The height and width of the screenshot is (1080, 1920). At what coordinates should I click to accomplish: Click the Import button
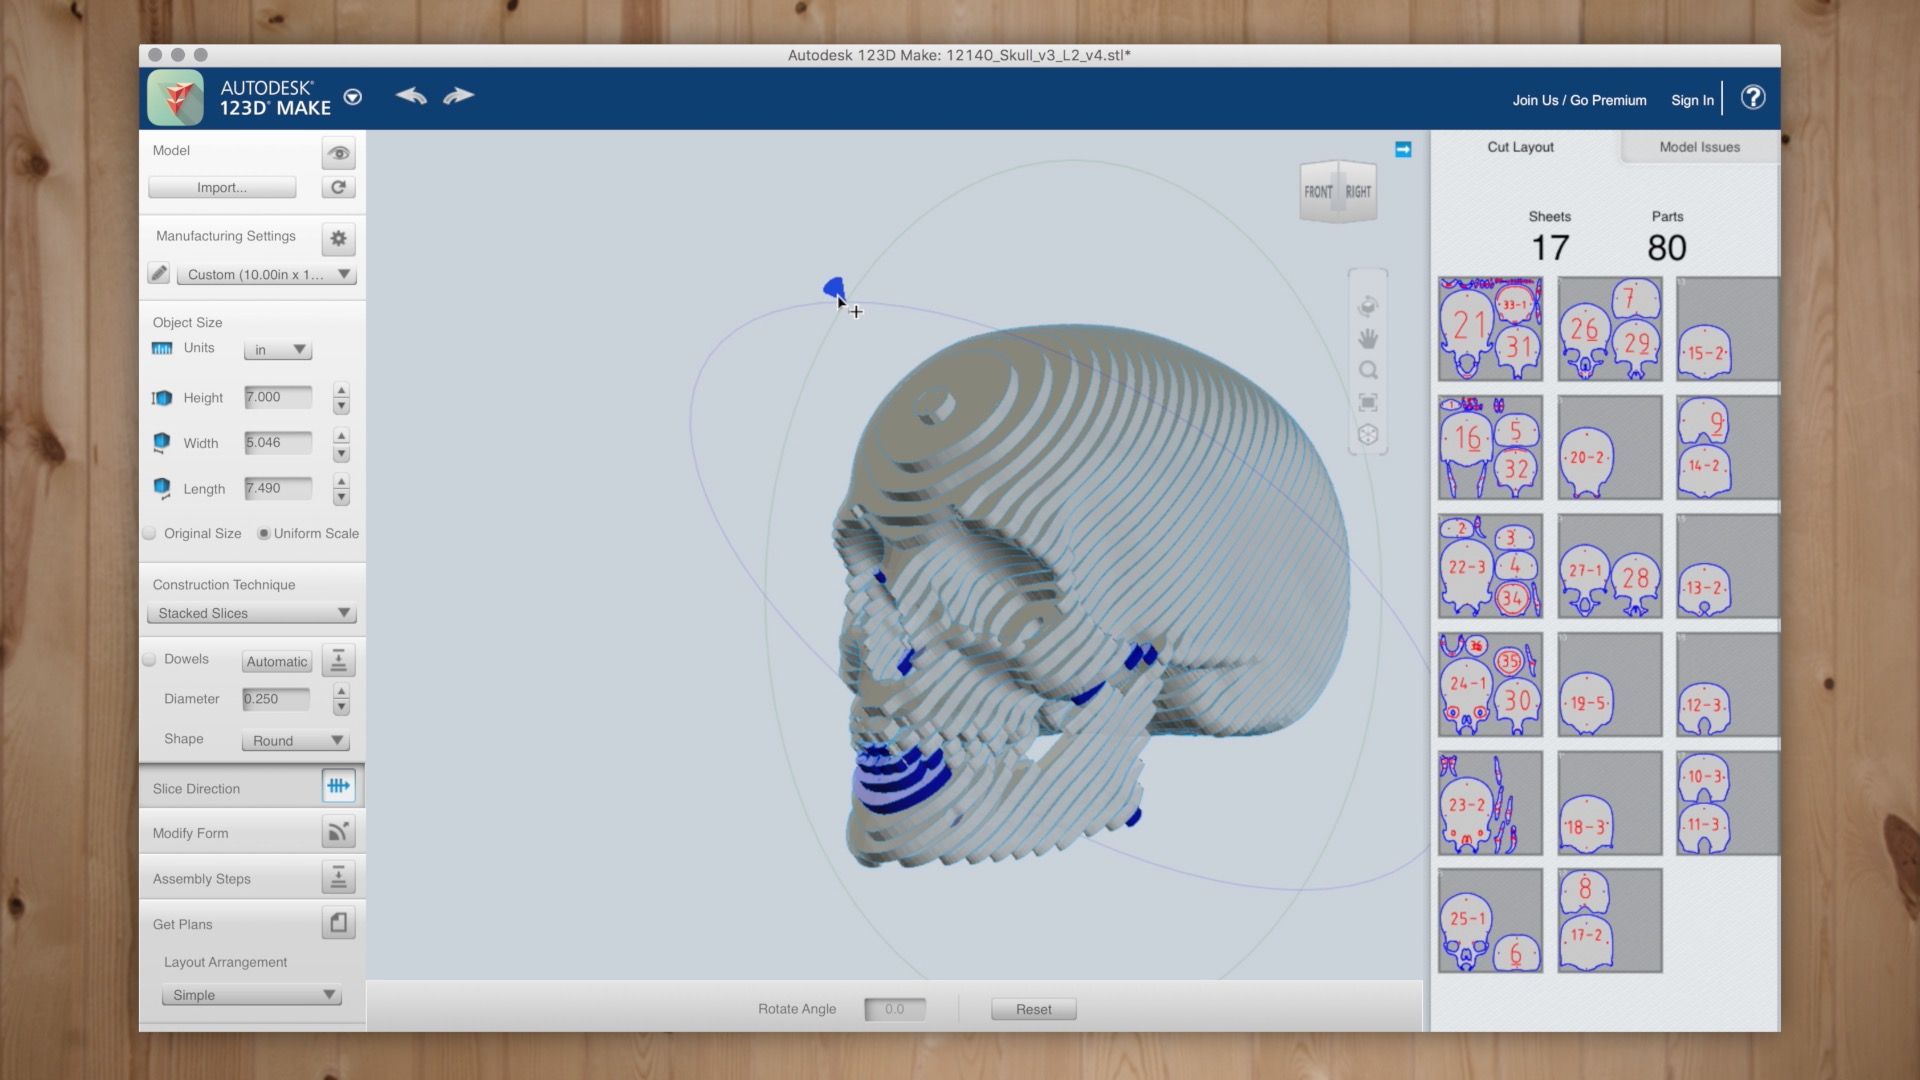click(222, 187)
